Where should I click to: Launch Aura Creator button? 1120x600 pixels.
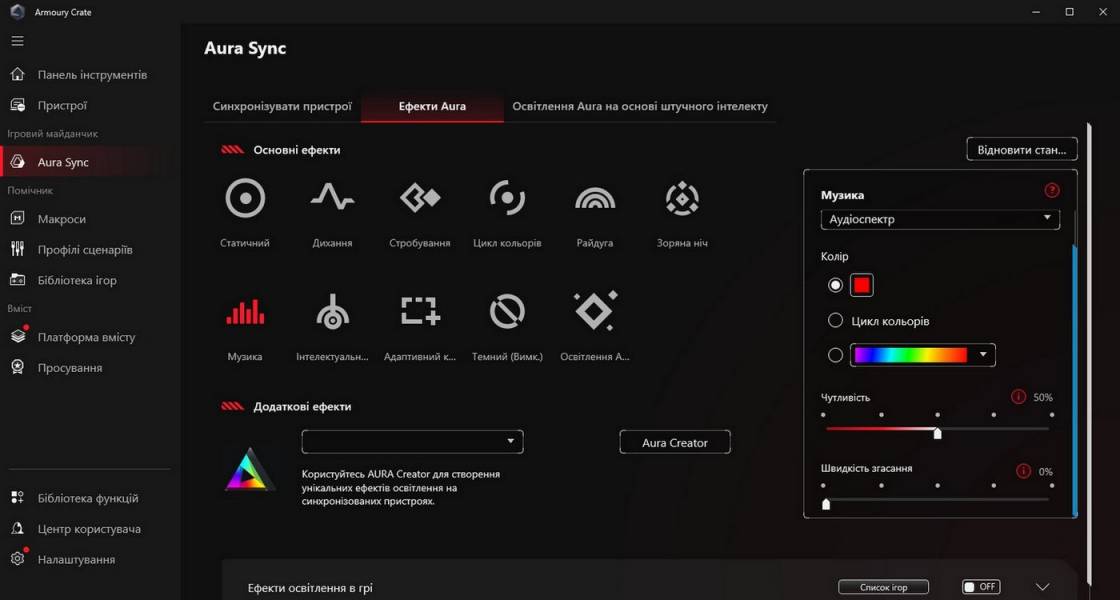[x=675, y=443]
